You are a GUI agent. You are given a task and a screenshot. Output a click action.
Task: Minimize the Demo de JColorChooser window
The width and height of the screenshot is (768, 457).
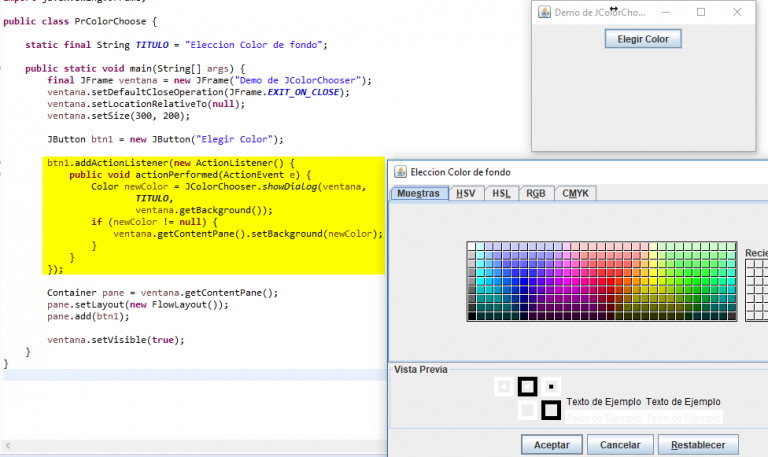[664, 12]
